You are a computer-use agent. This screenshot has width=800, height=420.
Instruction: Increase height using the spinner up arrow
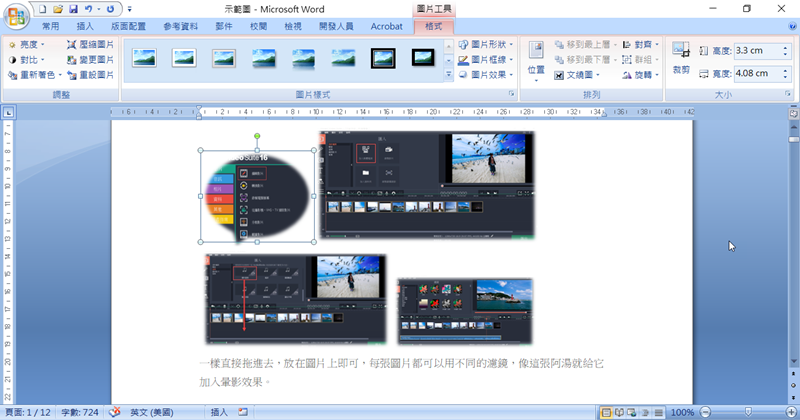click(786, 47)
